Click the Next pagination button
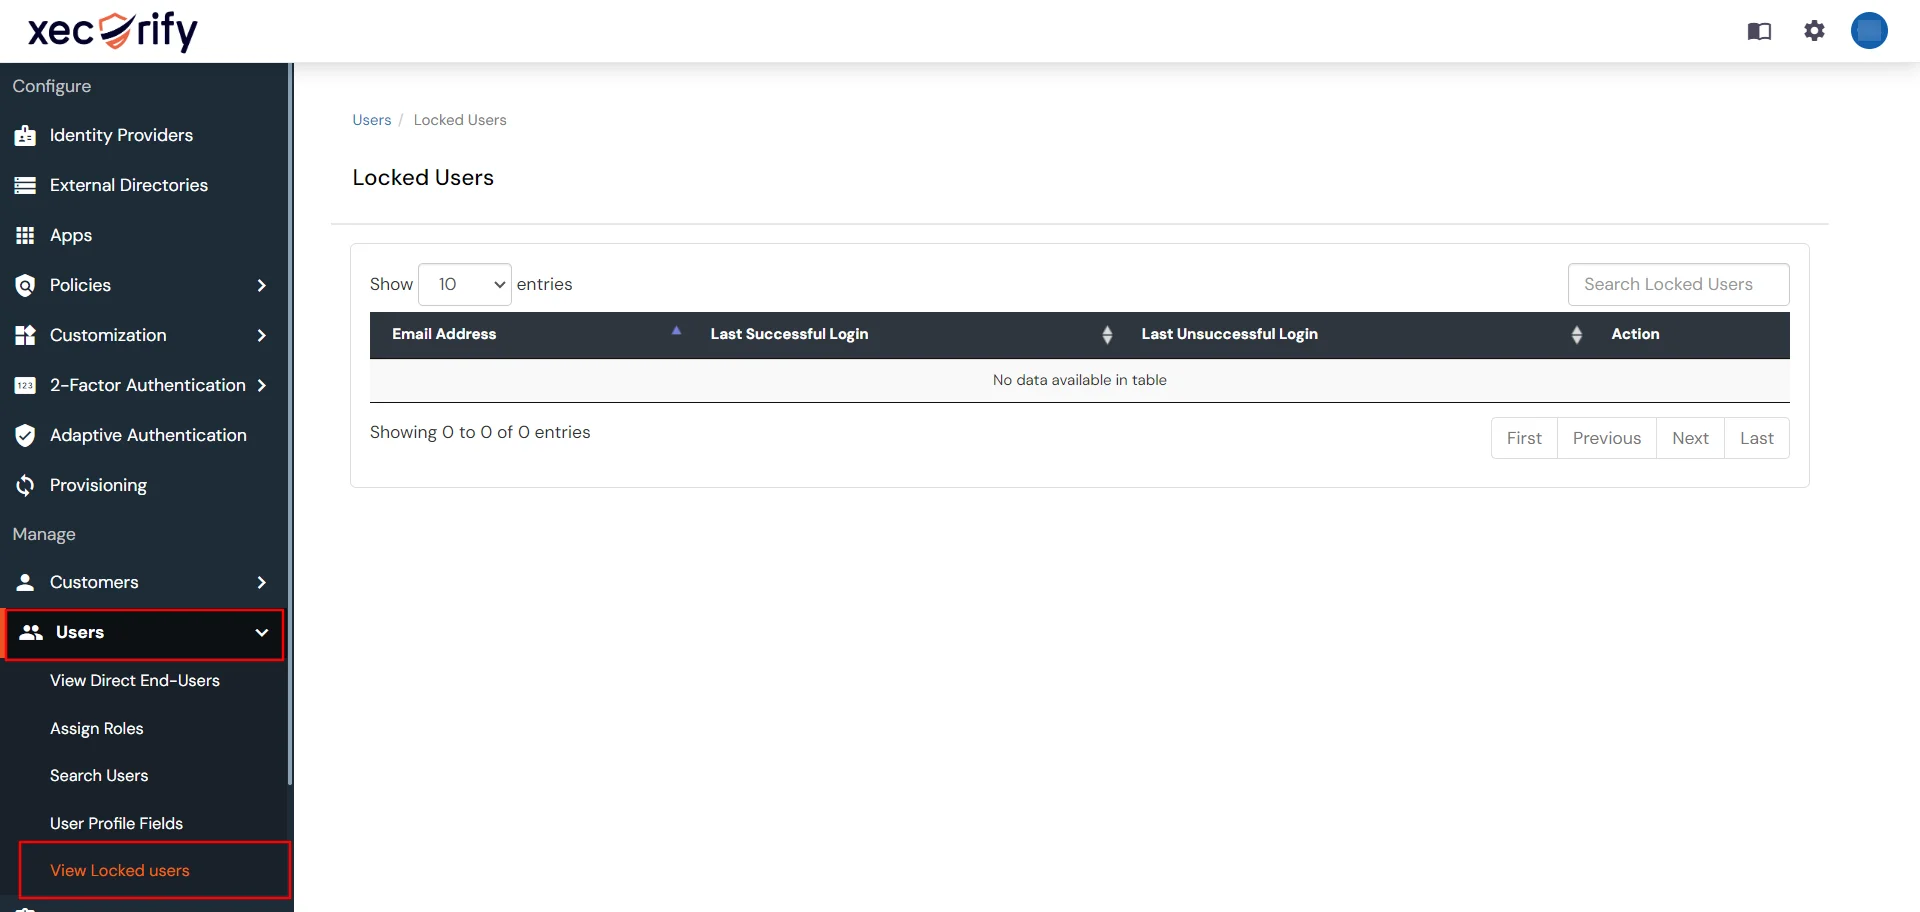The image size is (1920, 912). pyautogui.click(x=1690, y=438)
